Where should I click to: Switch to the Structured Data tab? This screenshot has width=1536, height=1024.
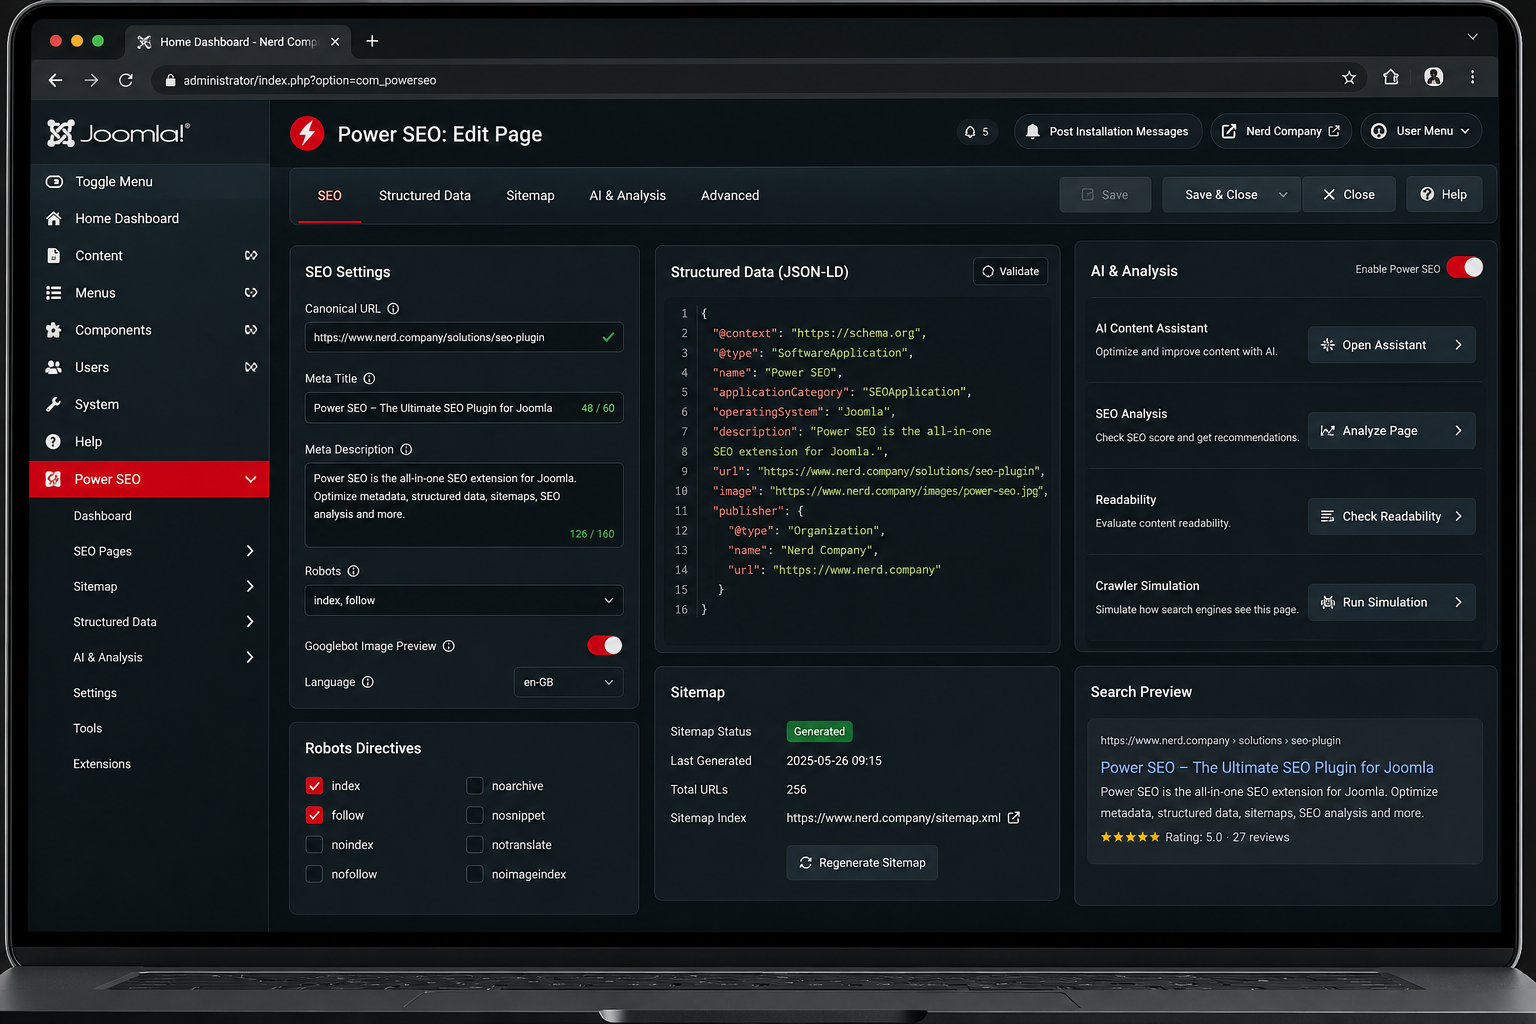[425, 196]
